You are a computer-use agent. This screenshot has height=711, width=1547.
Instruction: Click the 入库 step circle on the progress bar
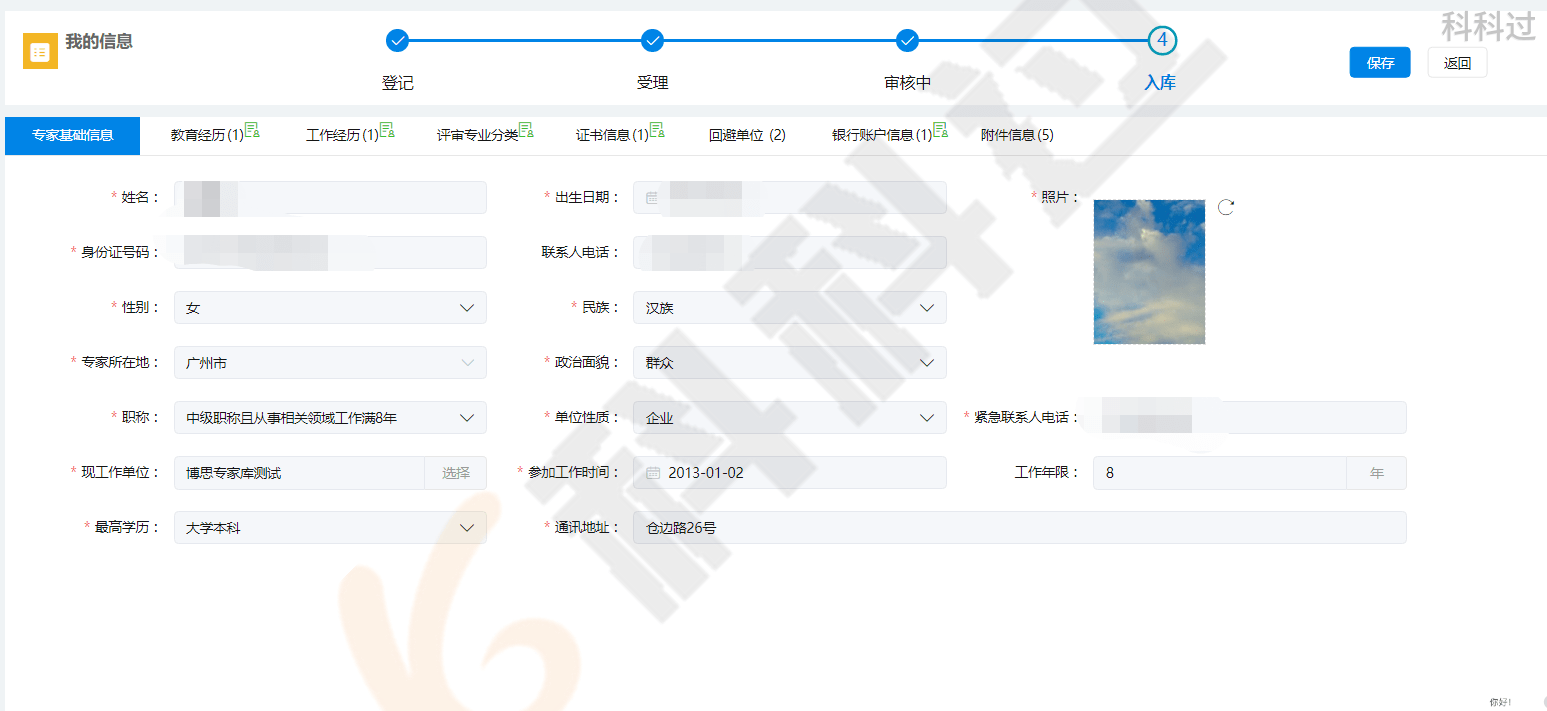[1161, 42]
